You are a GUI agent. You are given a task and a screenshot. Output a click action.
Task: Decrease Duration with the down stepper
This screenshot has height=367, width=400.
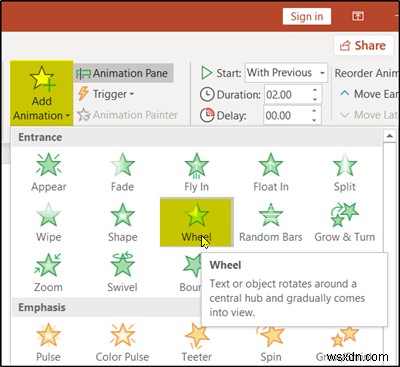coord(315,99)
